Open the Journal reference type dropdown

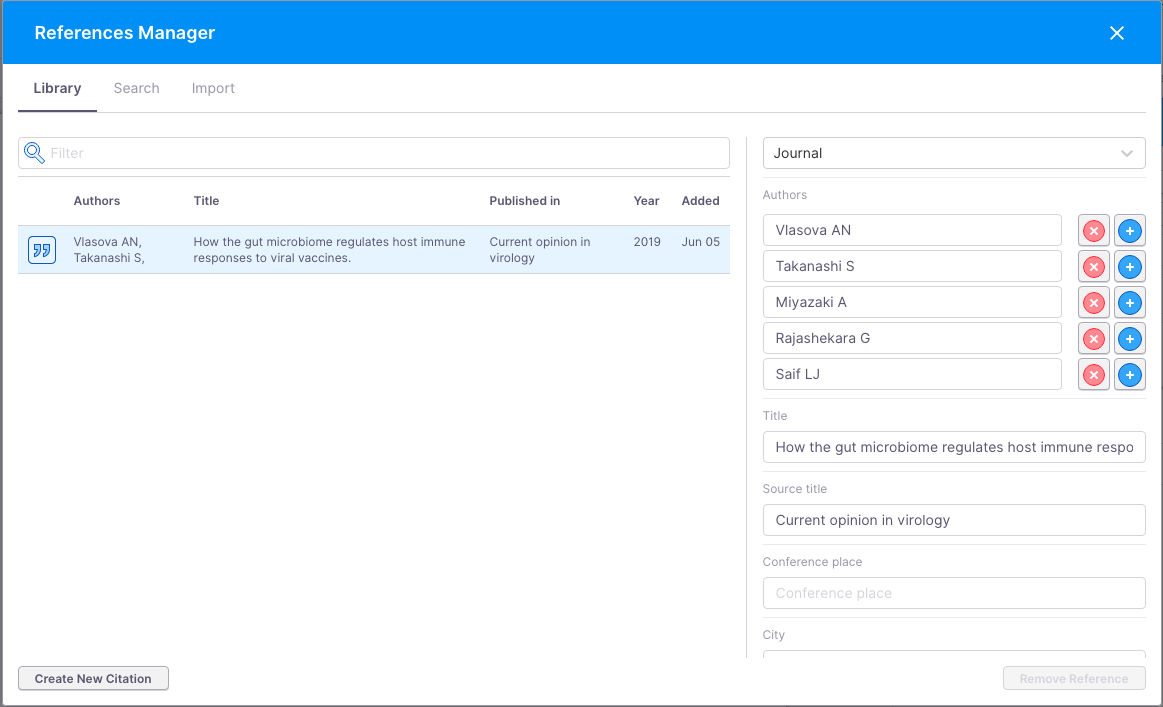(954, 153)
